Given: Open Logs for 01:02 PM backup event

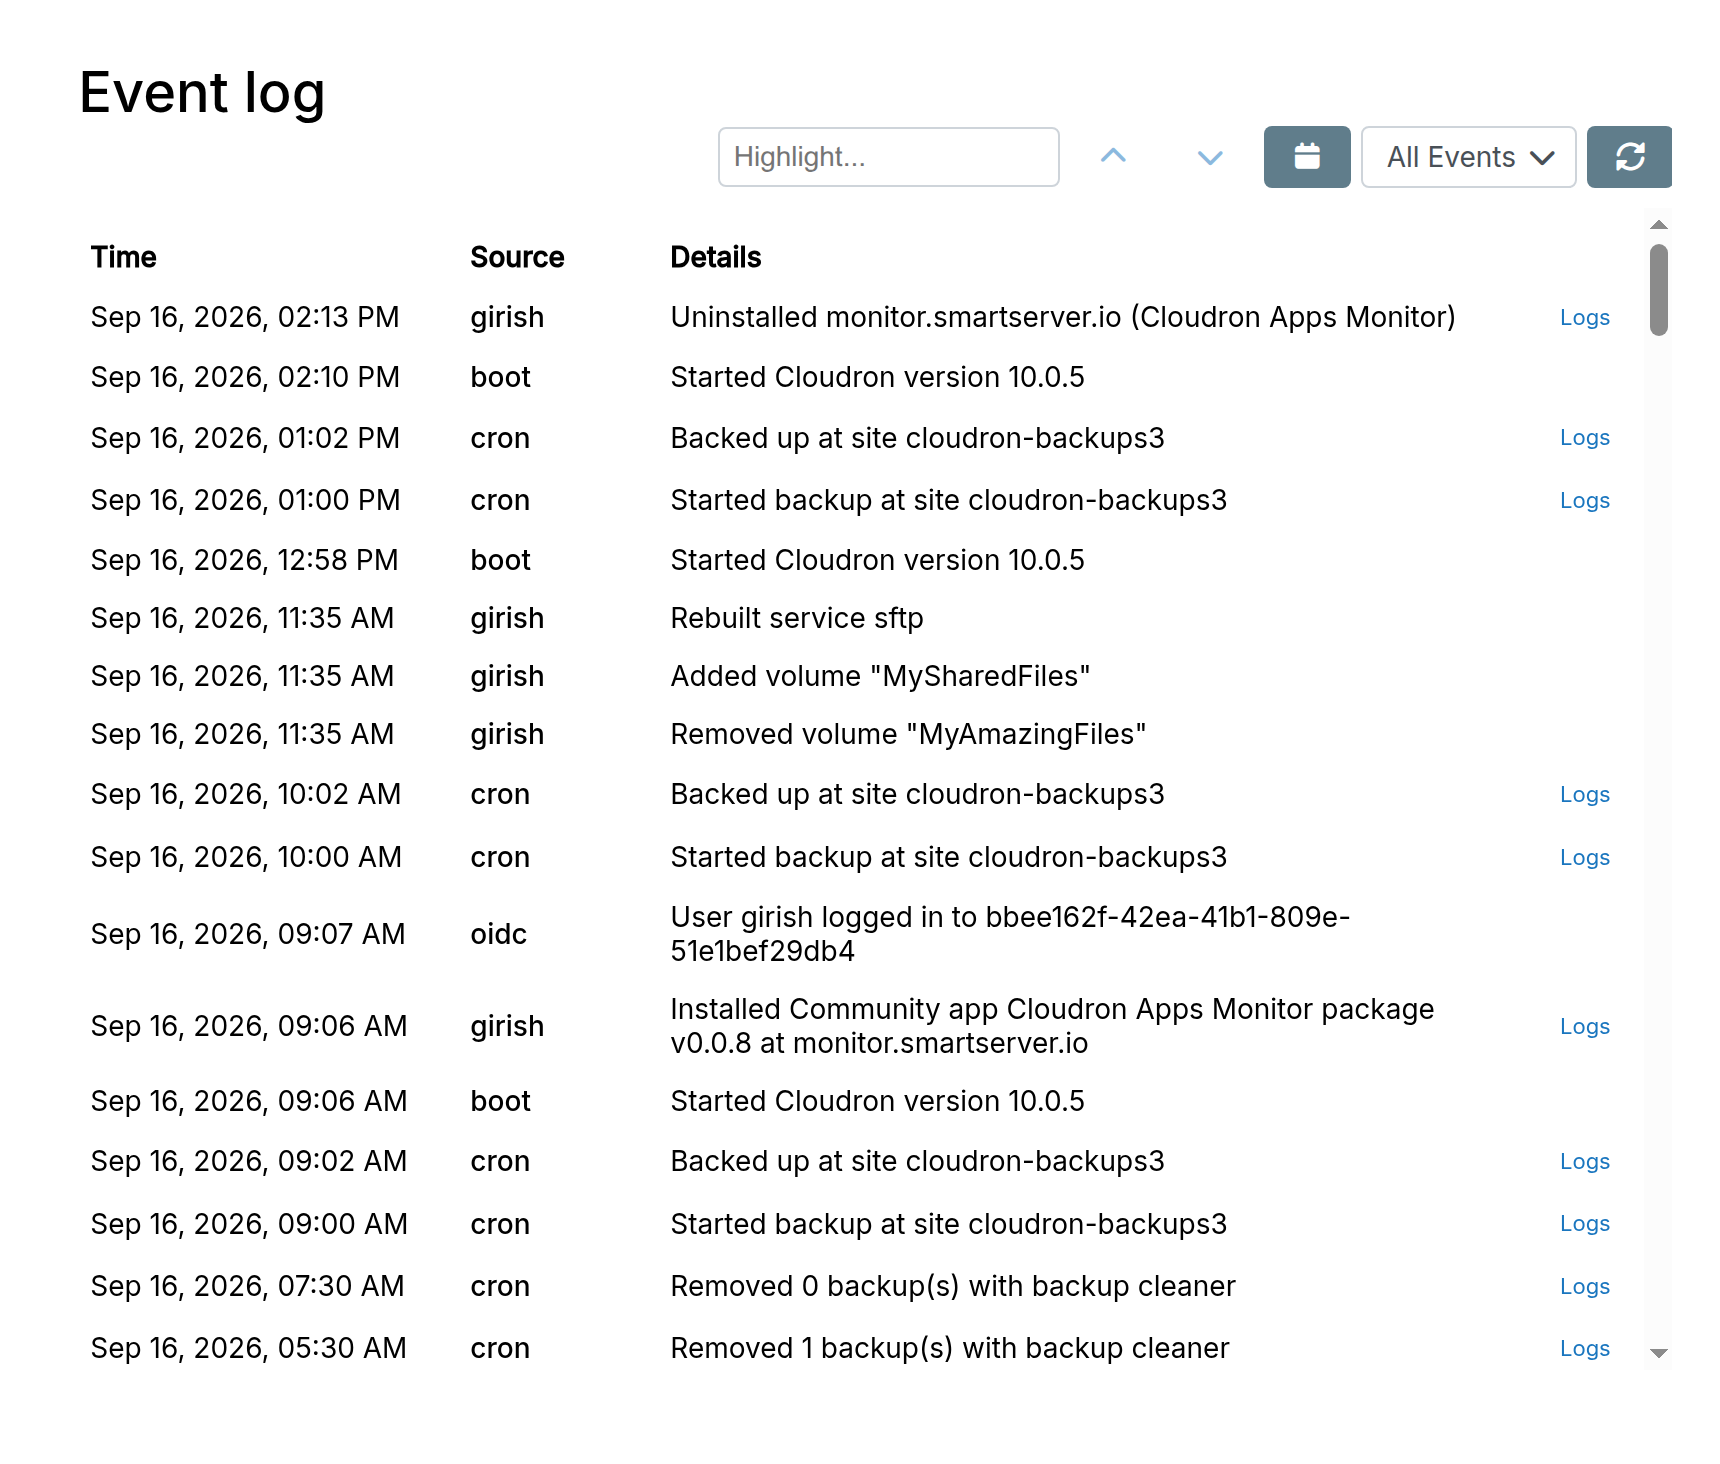Looking at the screenshot, I should [1584, 438].
